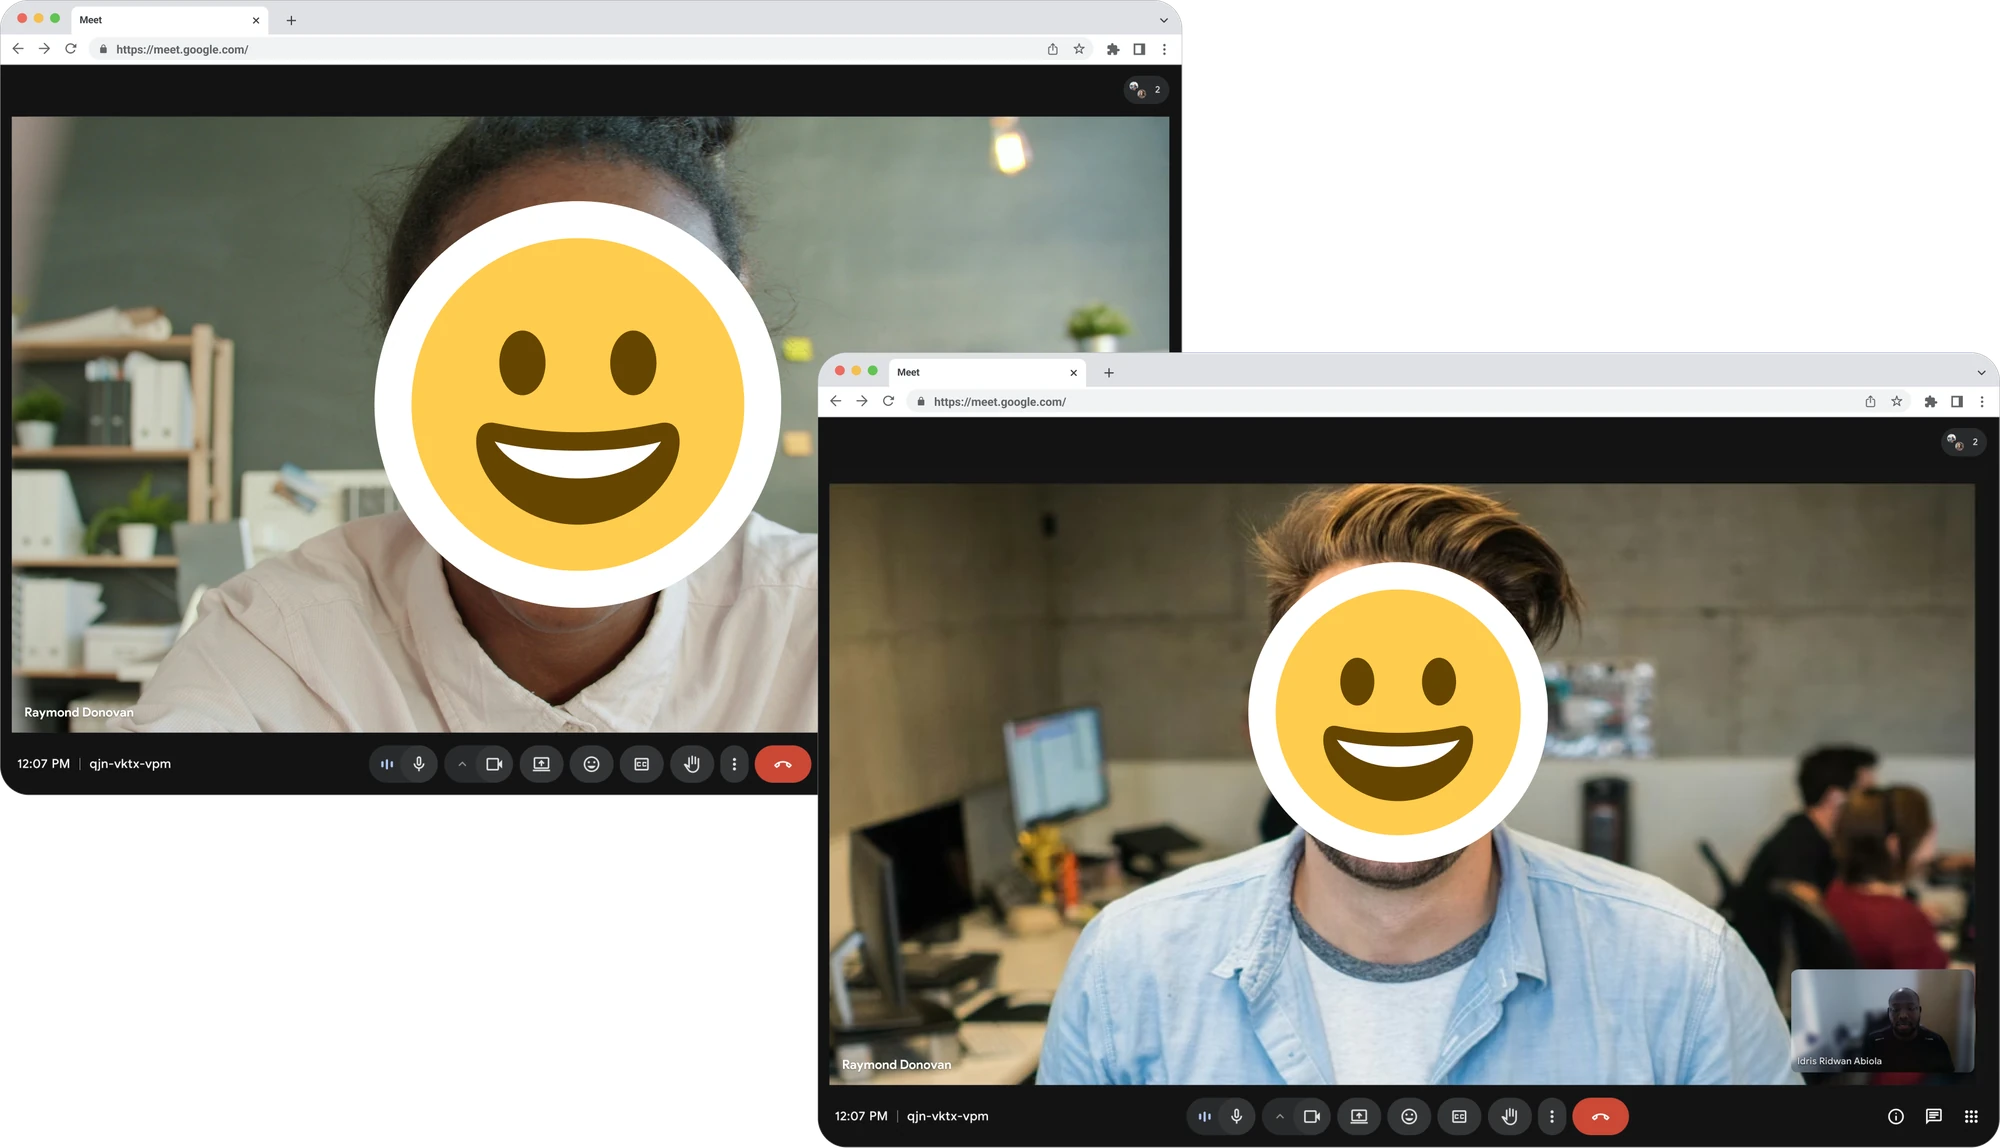Leave call in back Meet window
2000x1148 pixels.
(x=783, y=764)
